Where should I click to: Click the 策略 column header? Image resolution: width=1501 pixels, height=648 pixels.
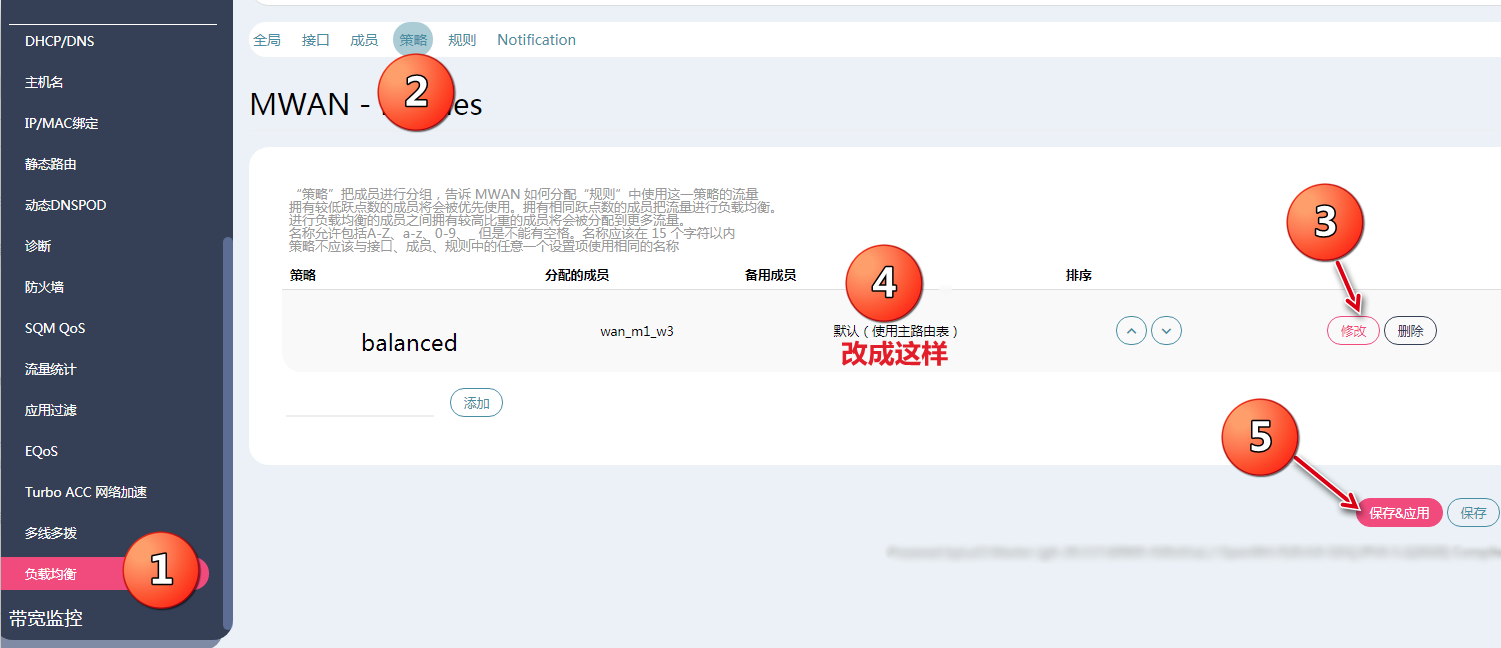pos(303,275)
